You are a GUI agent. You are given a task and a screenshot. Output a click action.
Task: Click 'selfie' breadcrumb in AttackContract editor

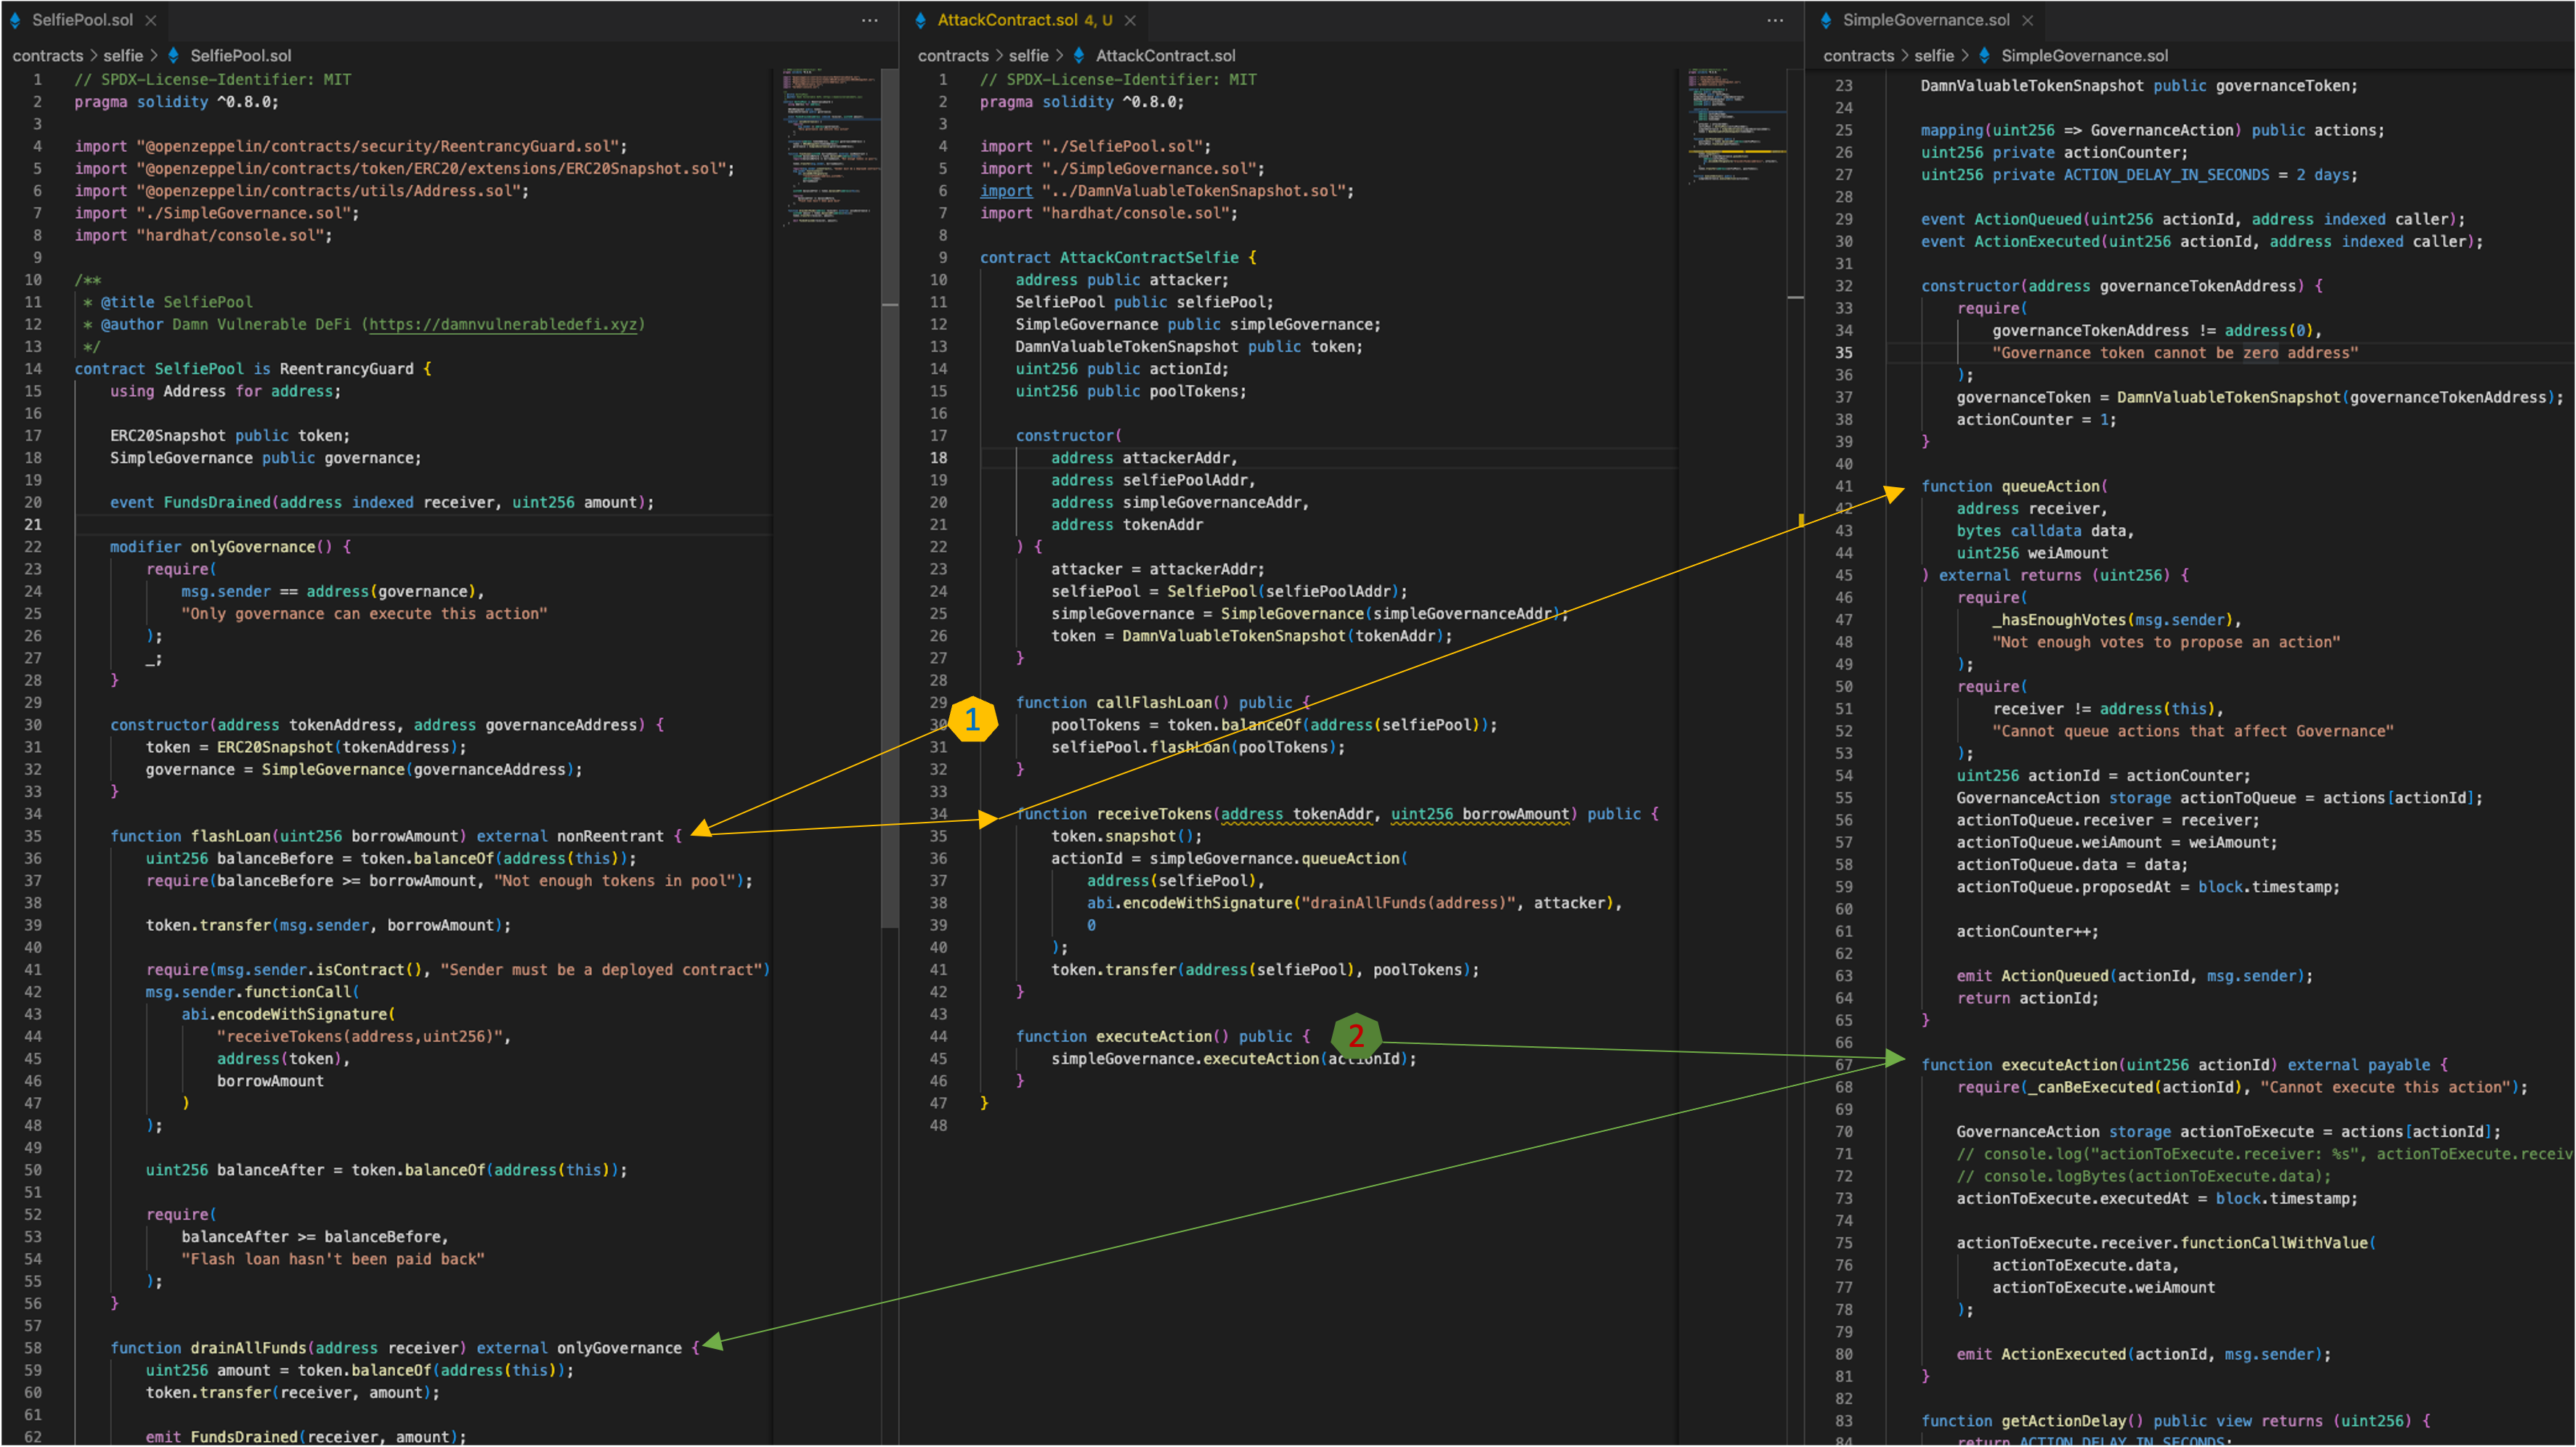click(1028, 56)
